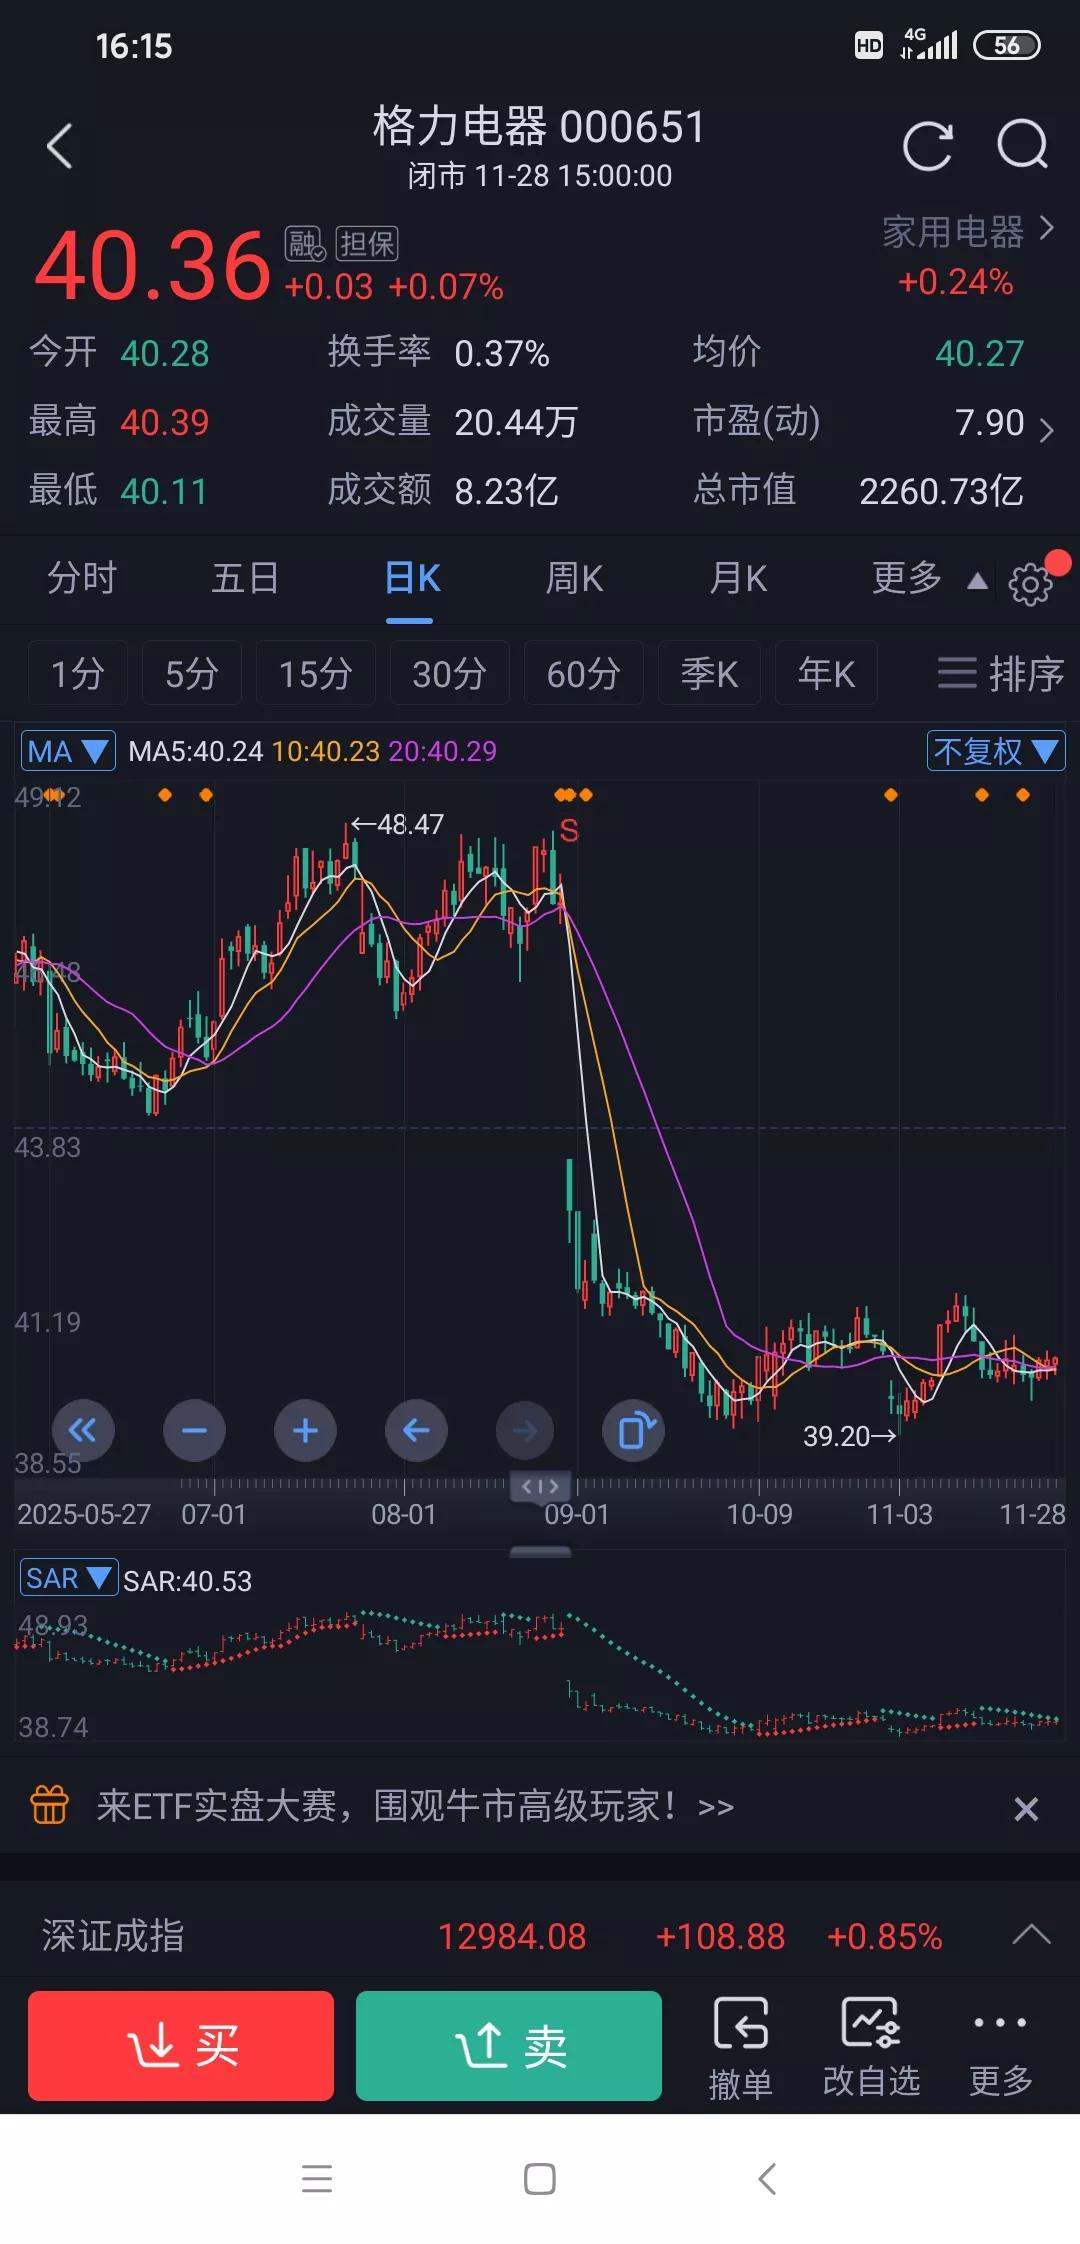Expand the 深证成指 index bar chevron
The width and height of the screenshot is (1080, 2244).
click(x=1031, y=1935)
